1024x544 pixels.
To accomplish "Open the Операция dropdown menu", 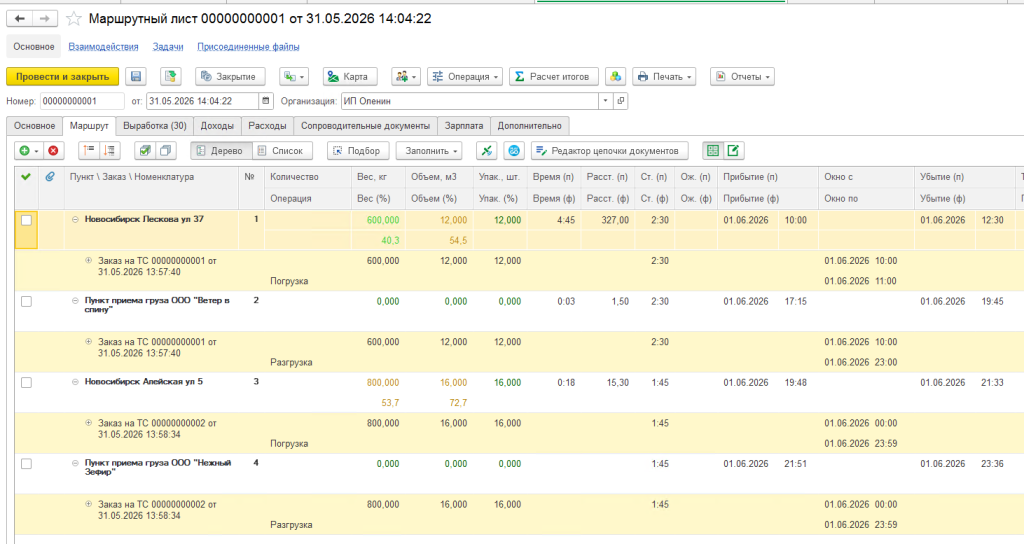I will click(465, 76).
